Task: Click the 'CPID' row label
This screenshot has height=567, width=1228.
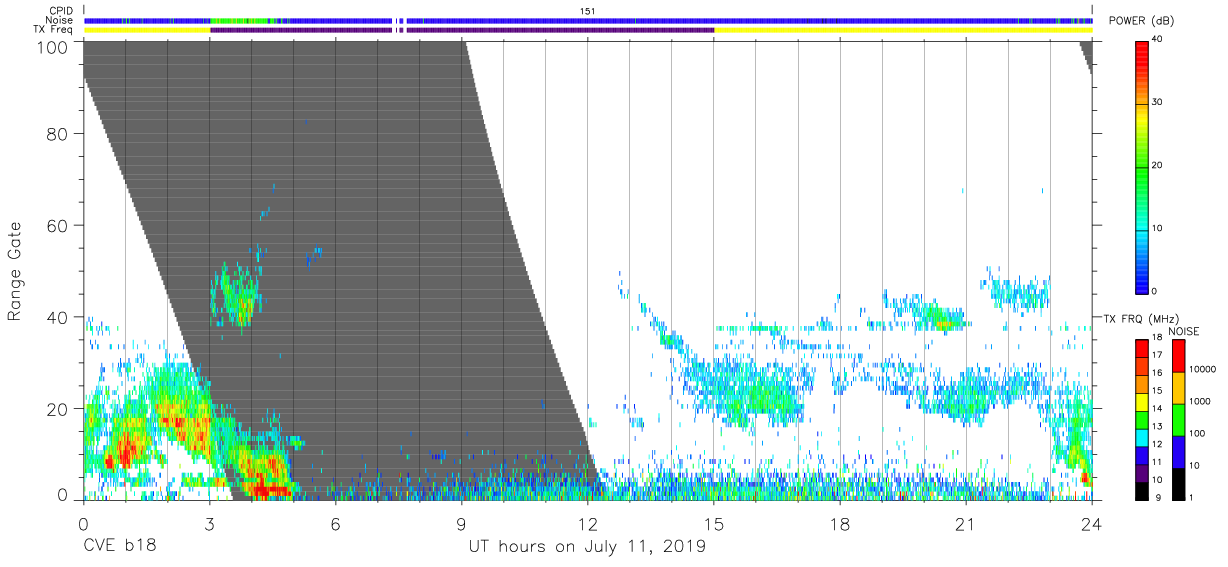Action: point(62,10)
